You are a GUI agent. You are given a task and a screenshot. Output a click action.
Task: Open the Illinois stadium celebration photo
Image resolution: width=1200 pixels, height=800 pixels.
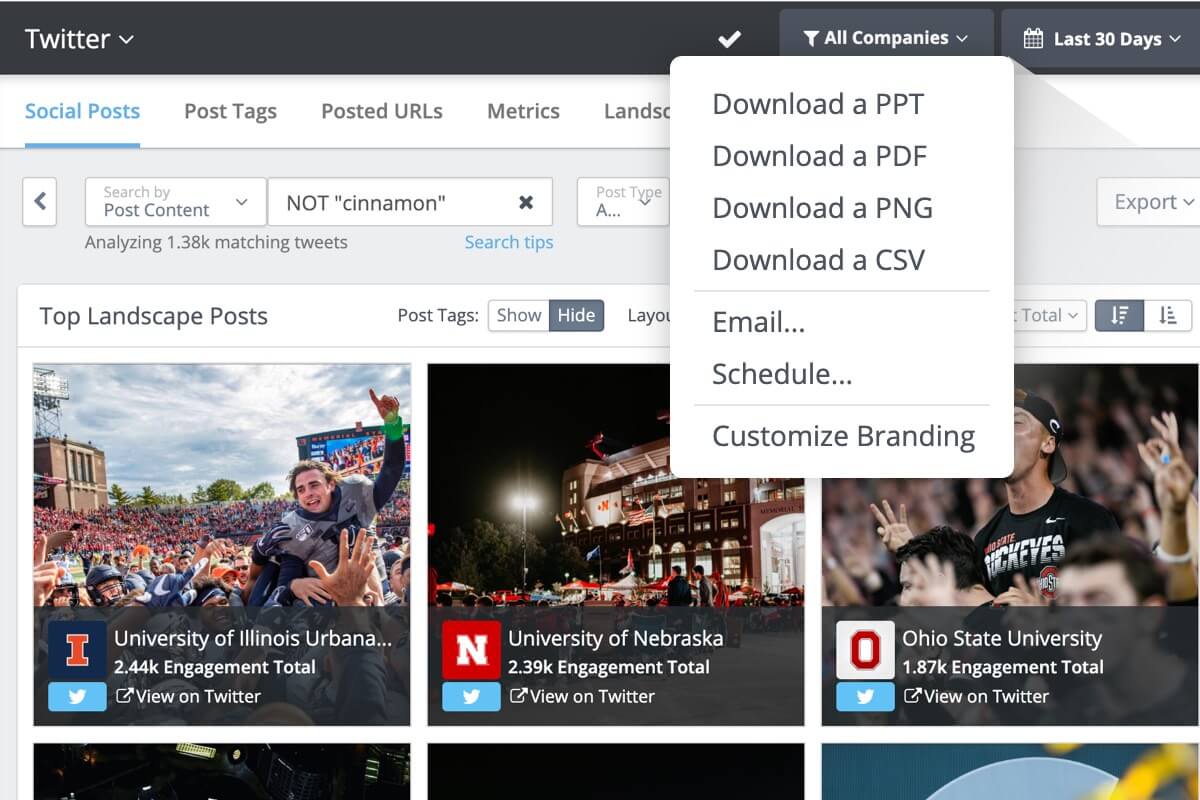pos(222,485)
